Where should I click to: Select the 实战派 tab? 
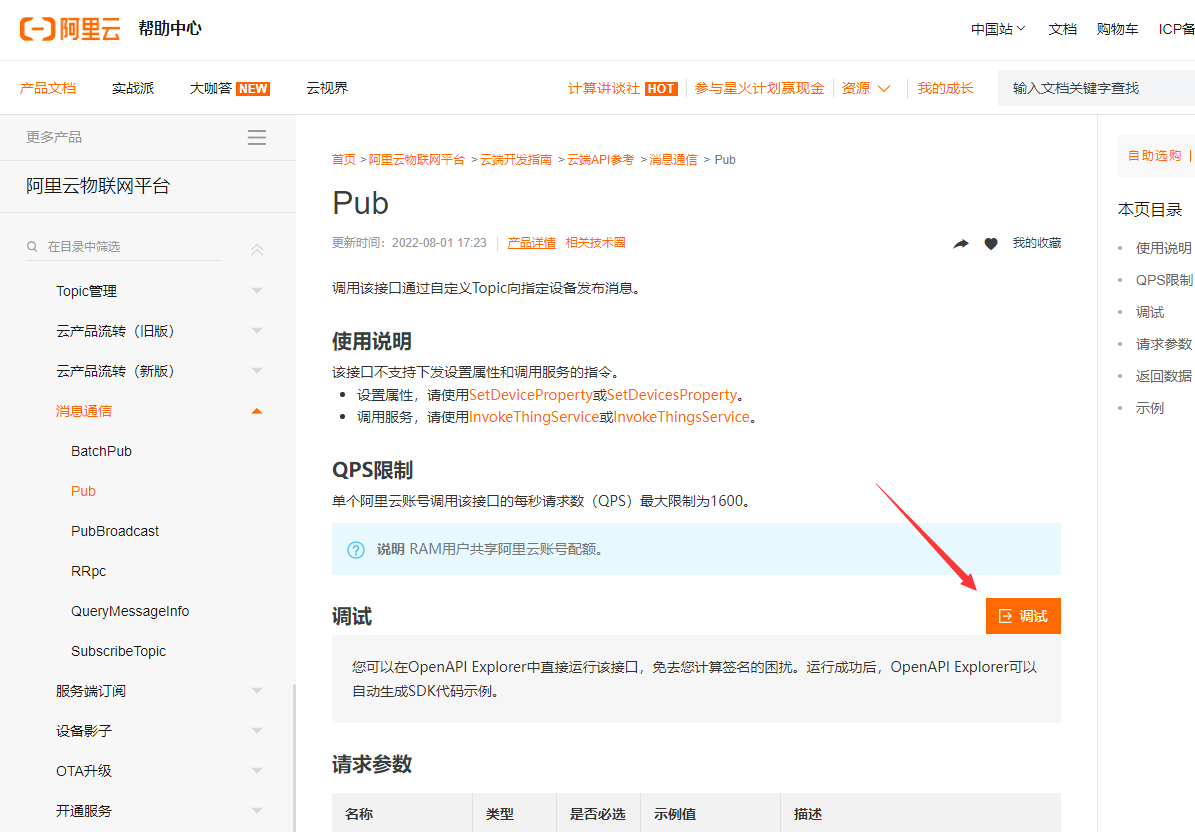coord(133,88)
